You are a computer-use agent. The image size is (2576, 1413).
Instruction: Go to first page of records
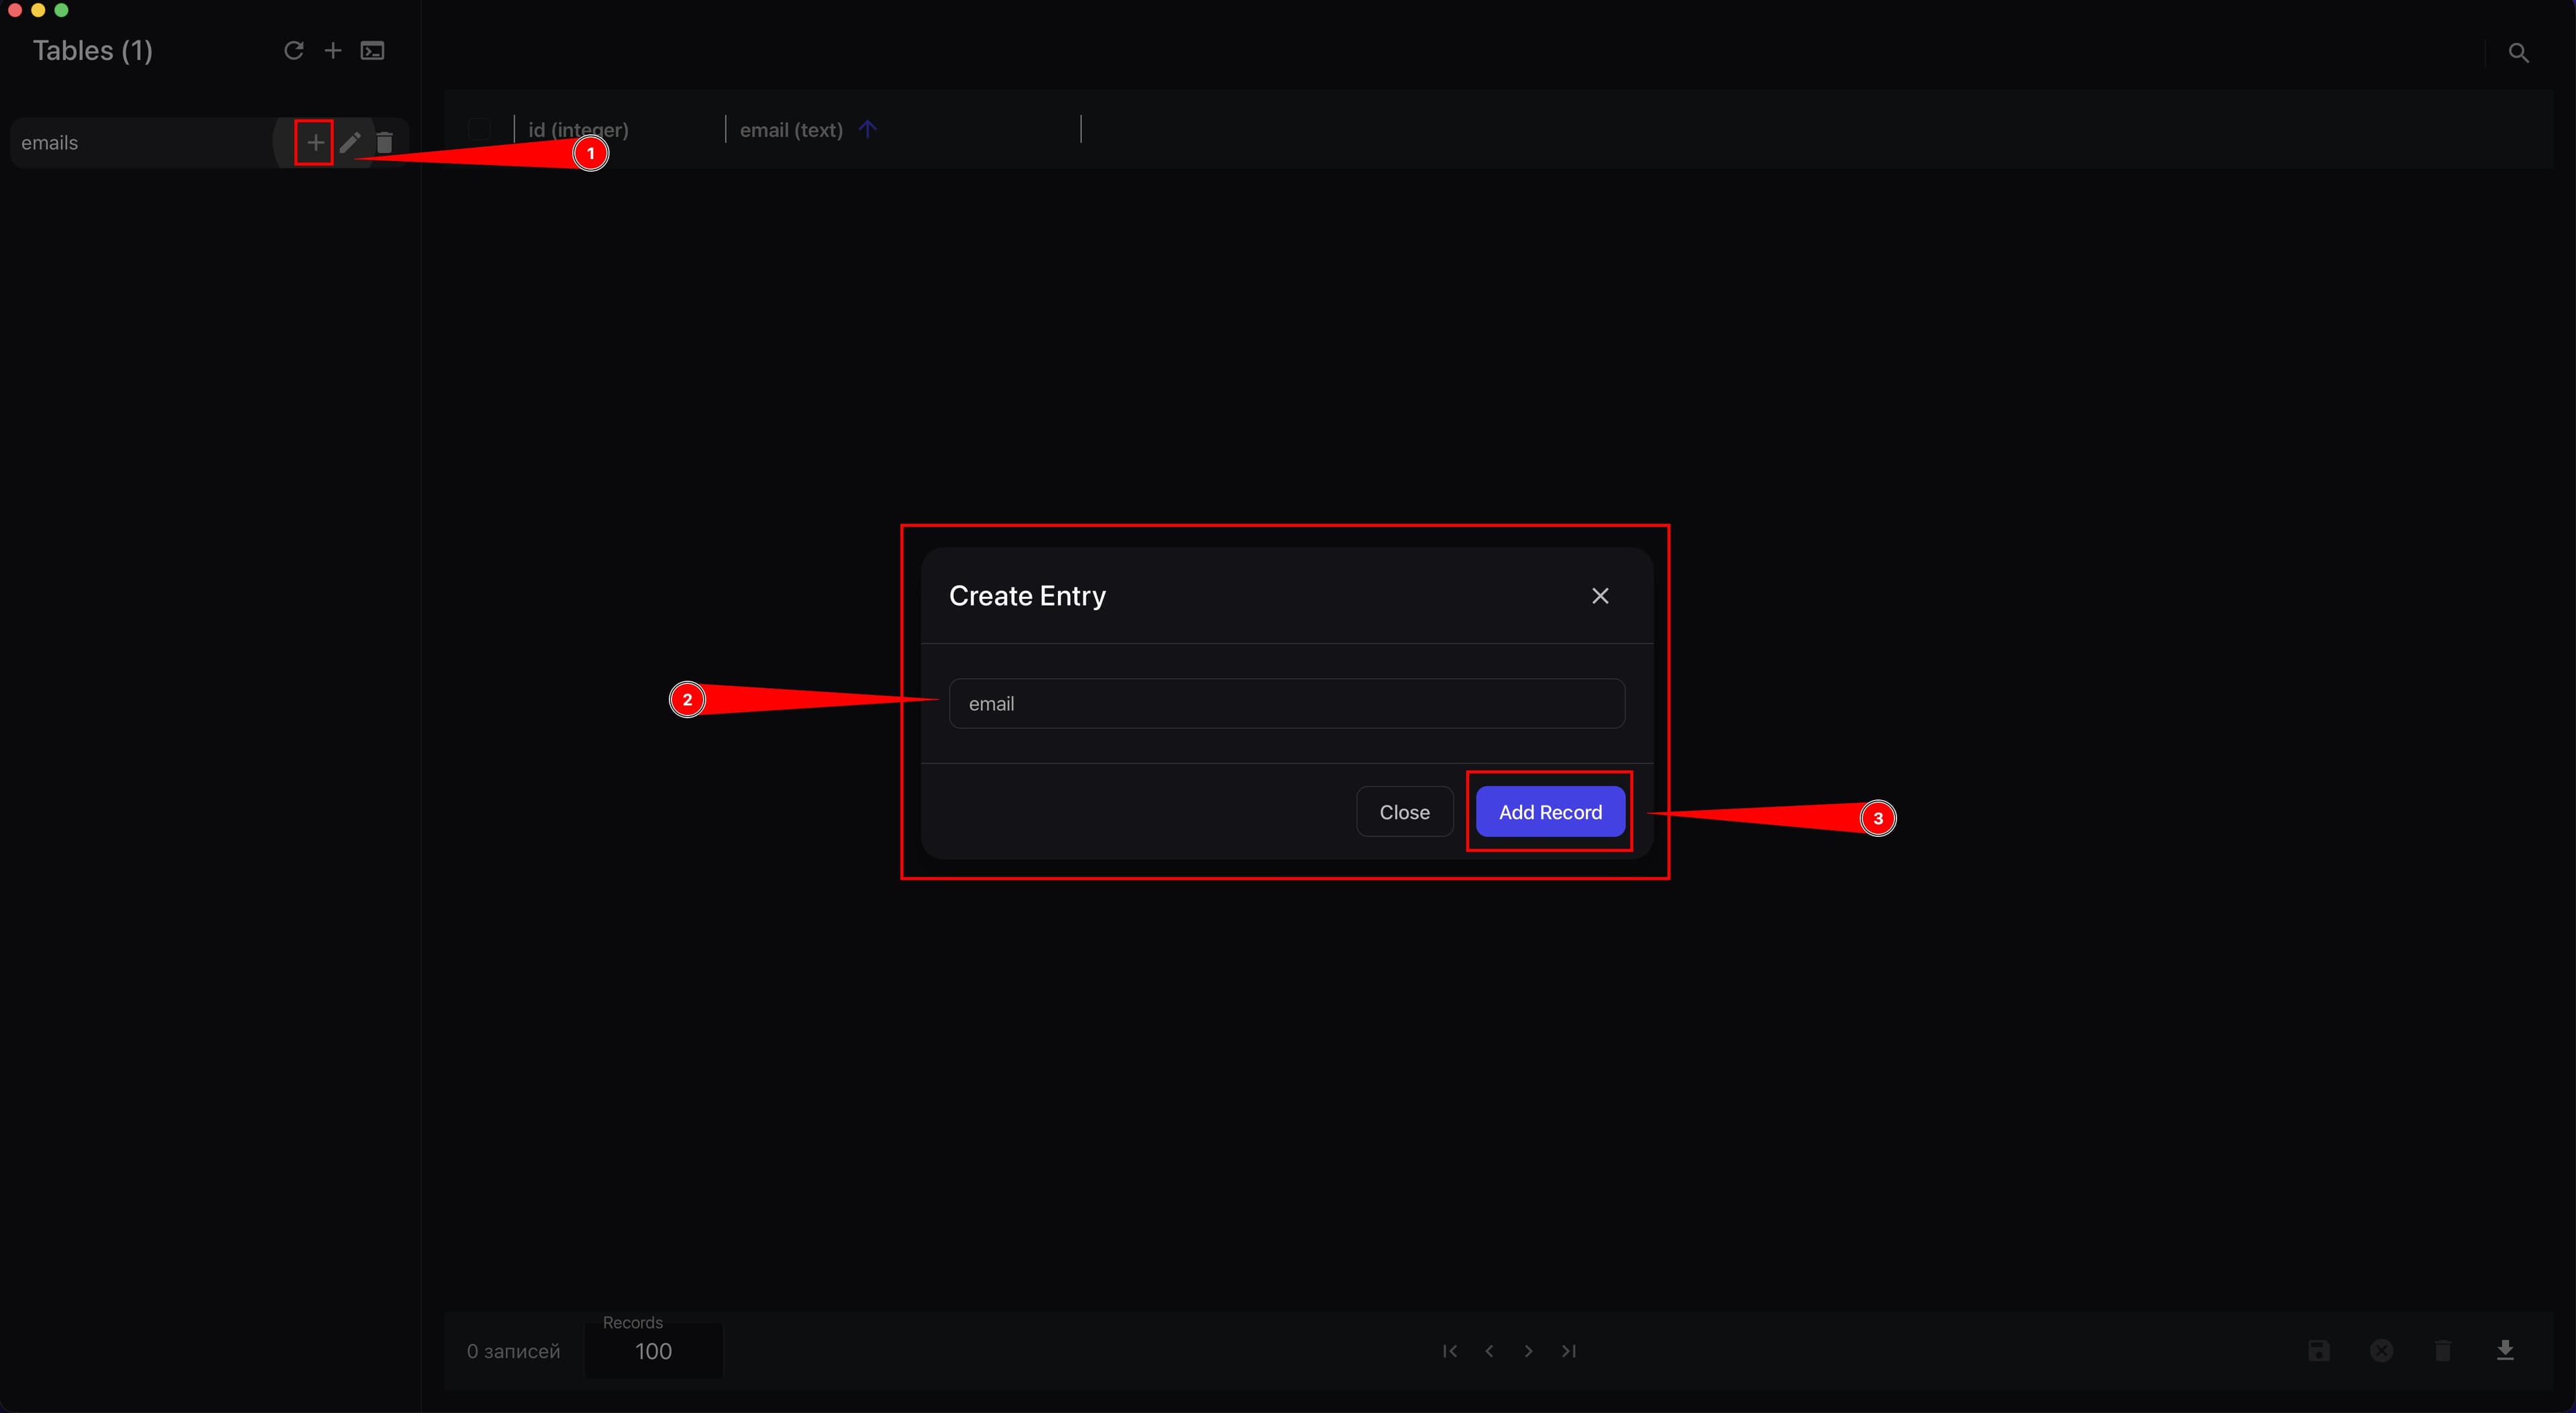pos(1450,1351)
